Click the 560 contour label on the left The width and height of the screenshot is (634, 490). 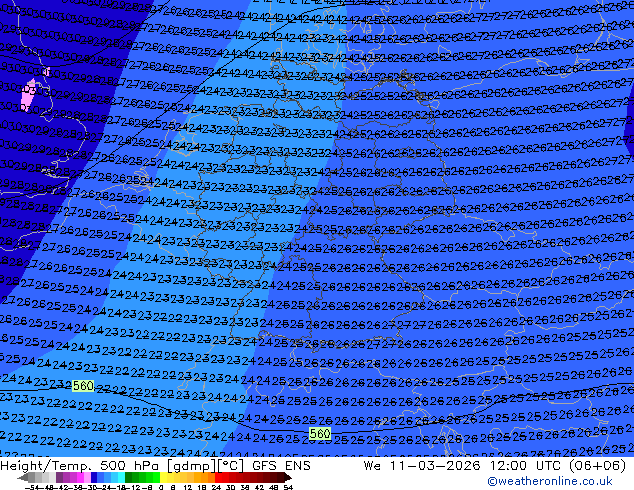pyautogui.click(x=83, y=386)
